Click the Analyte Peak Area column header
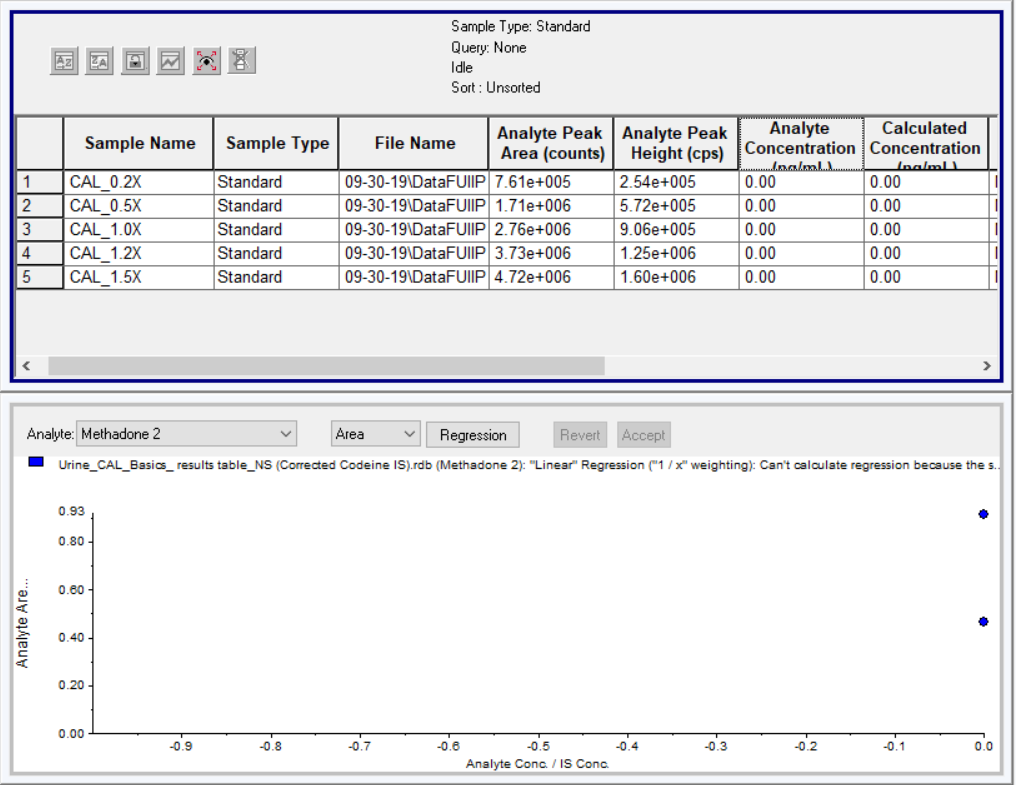The height and width of the screenshot is (785, 1016). (x=551, y=143)
